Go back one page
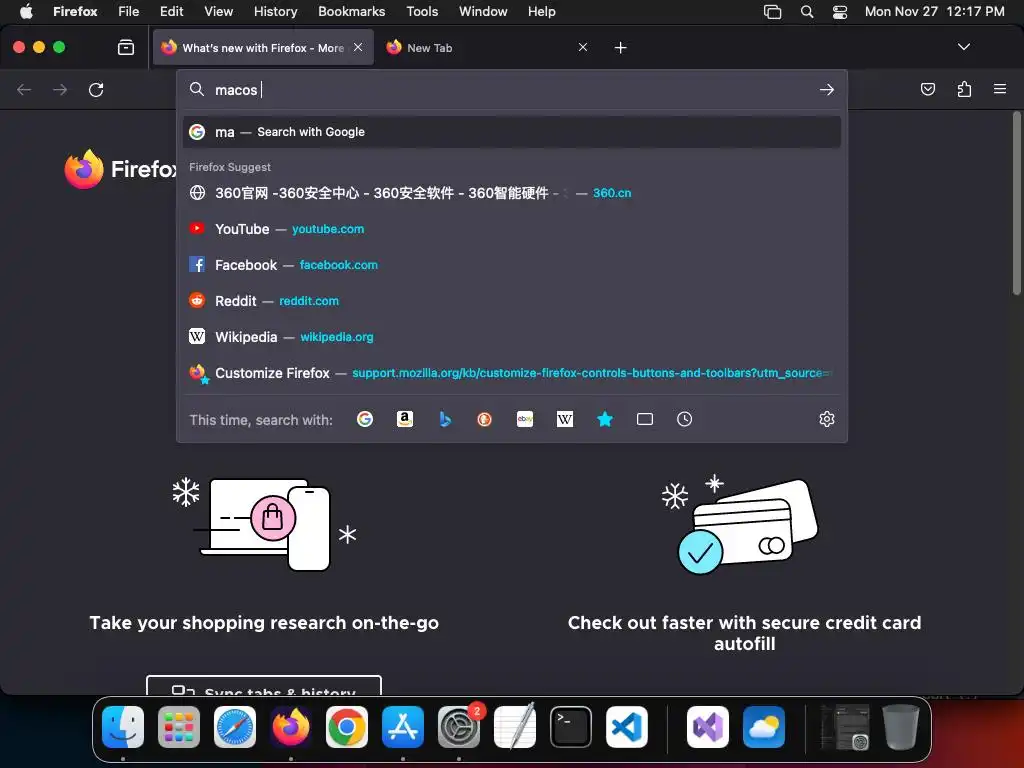 click(24, 89)
